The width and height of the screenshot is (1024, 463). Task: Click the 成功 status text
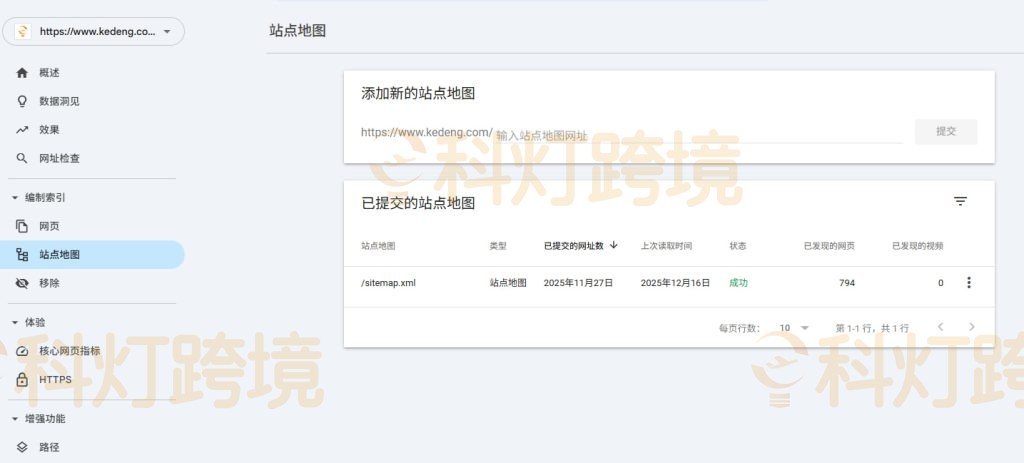(x=739, y=283)
